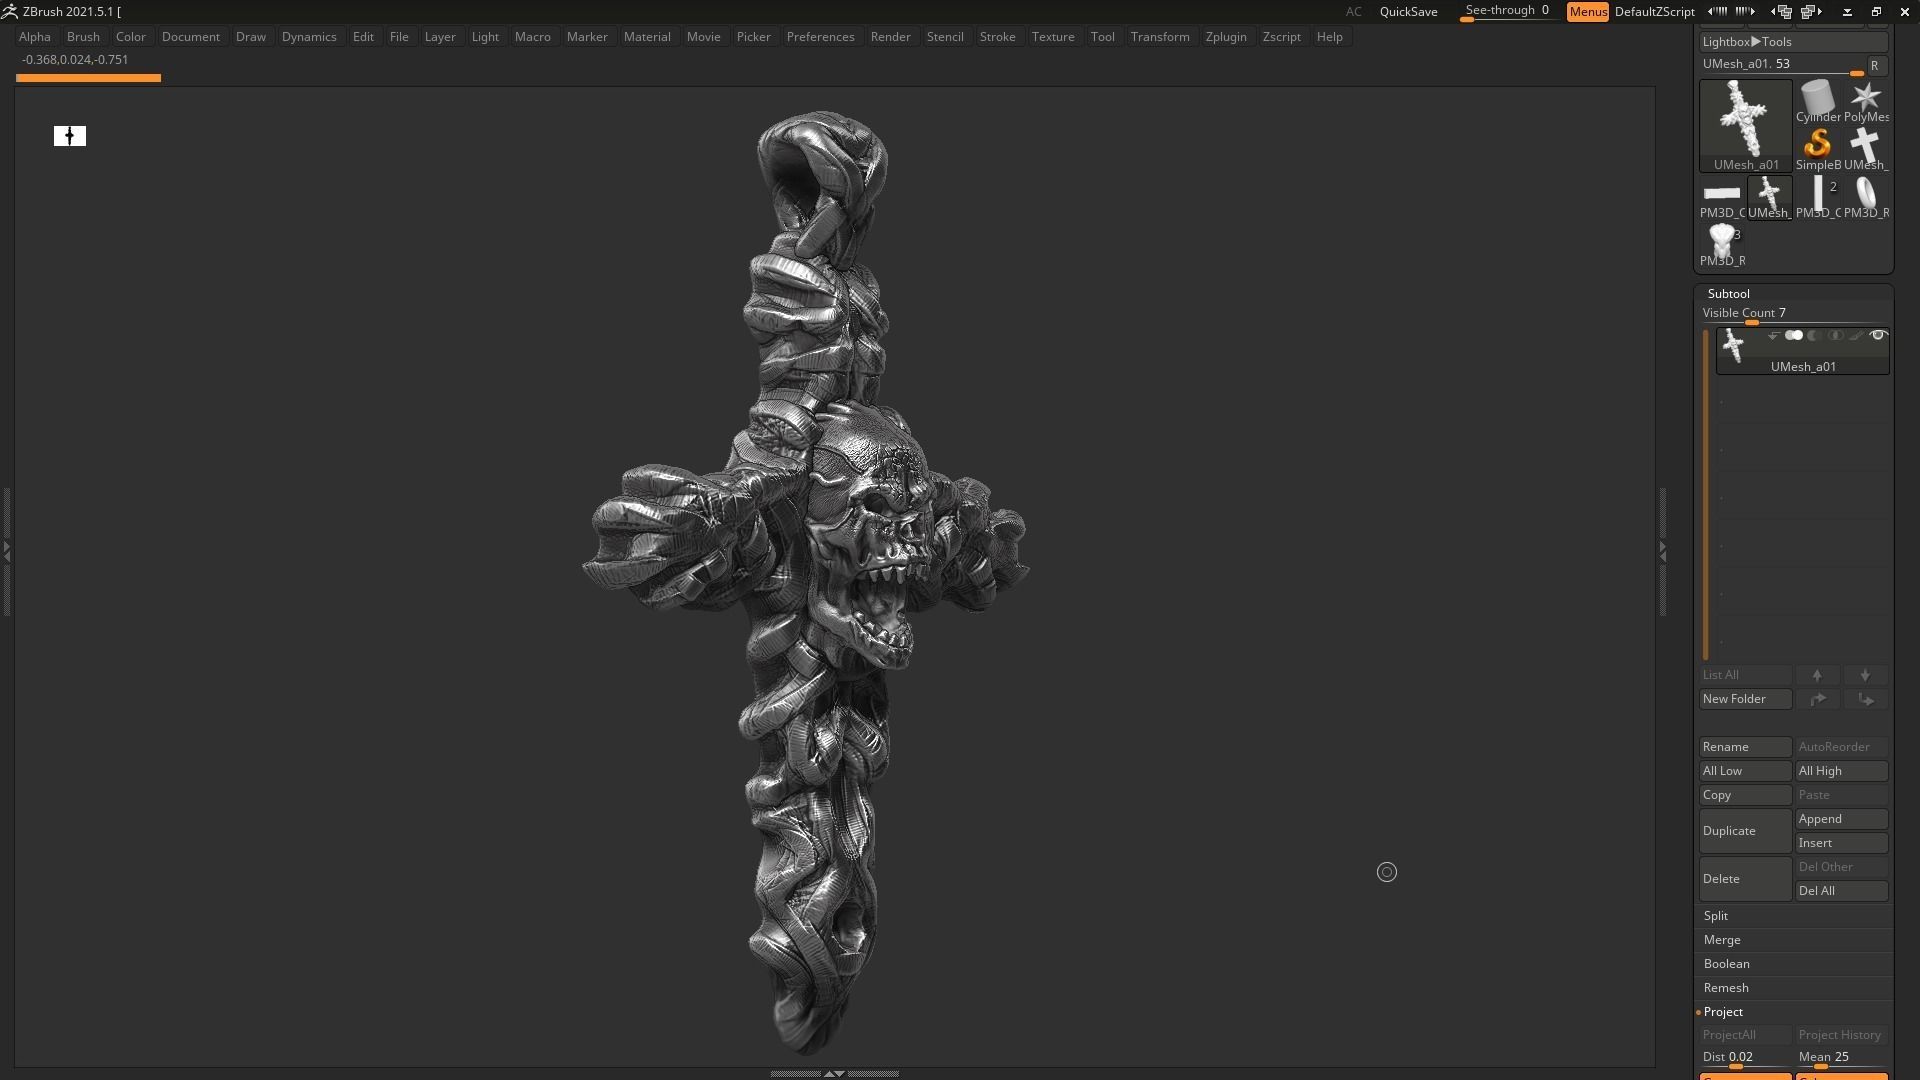Click the All High button
This screenshot has width=1920, height=1080.
click(x=1841, y=771)
